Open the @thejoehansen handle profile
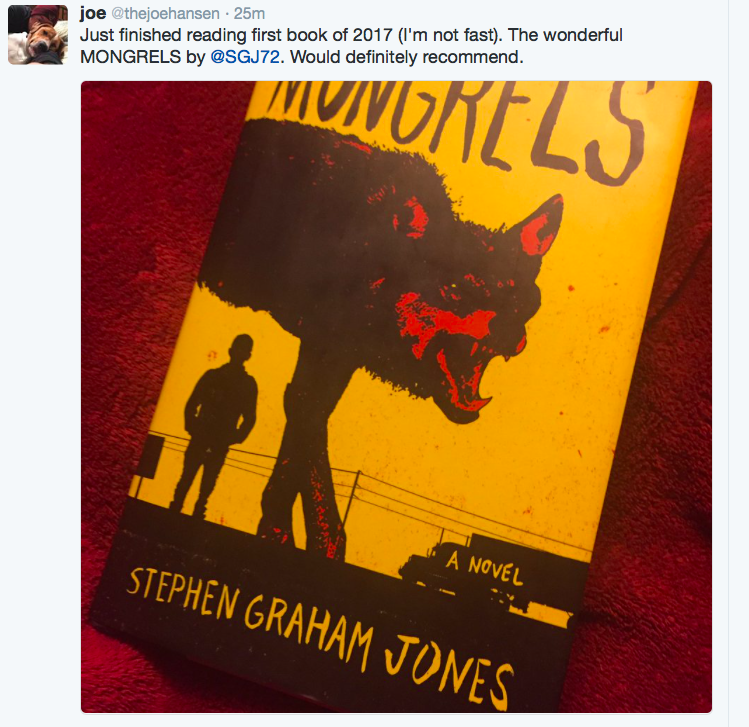Viewport: 749px width, 727px height. point(165,14)
